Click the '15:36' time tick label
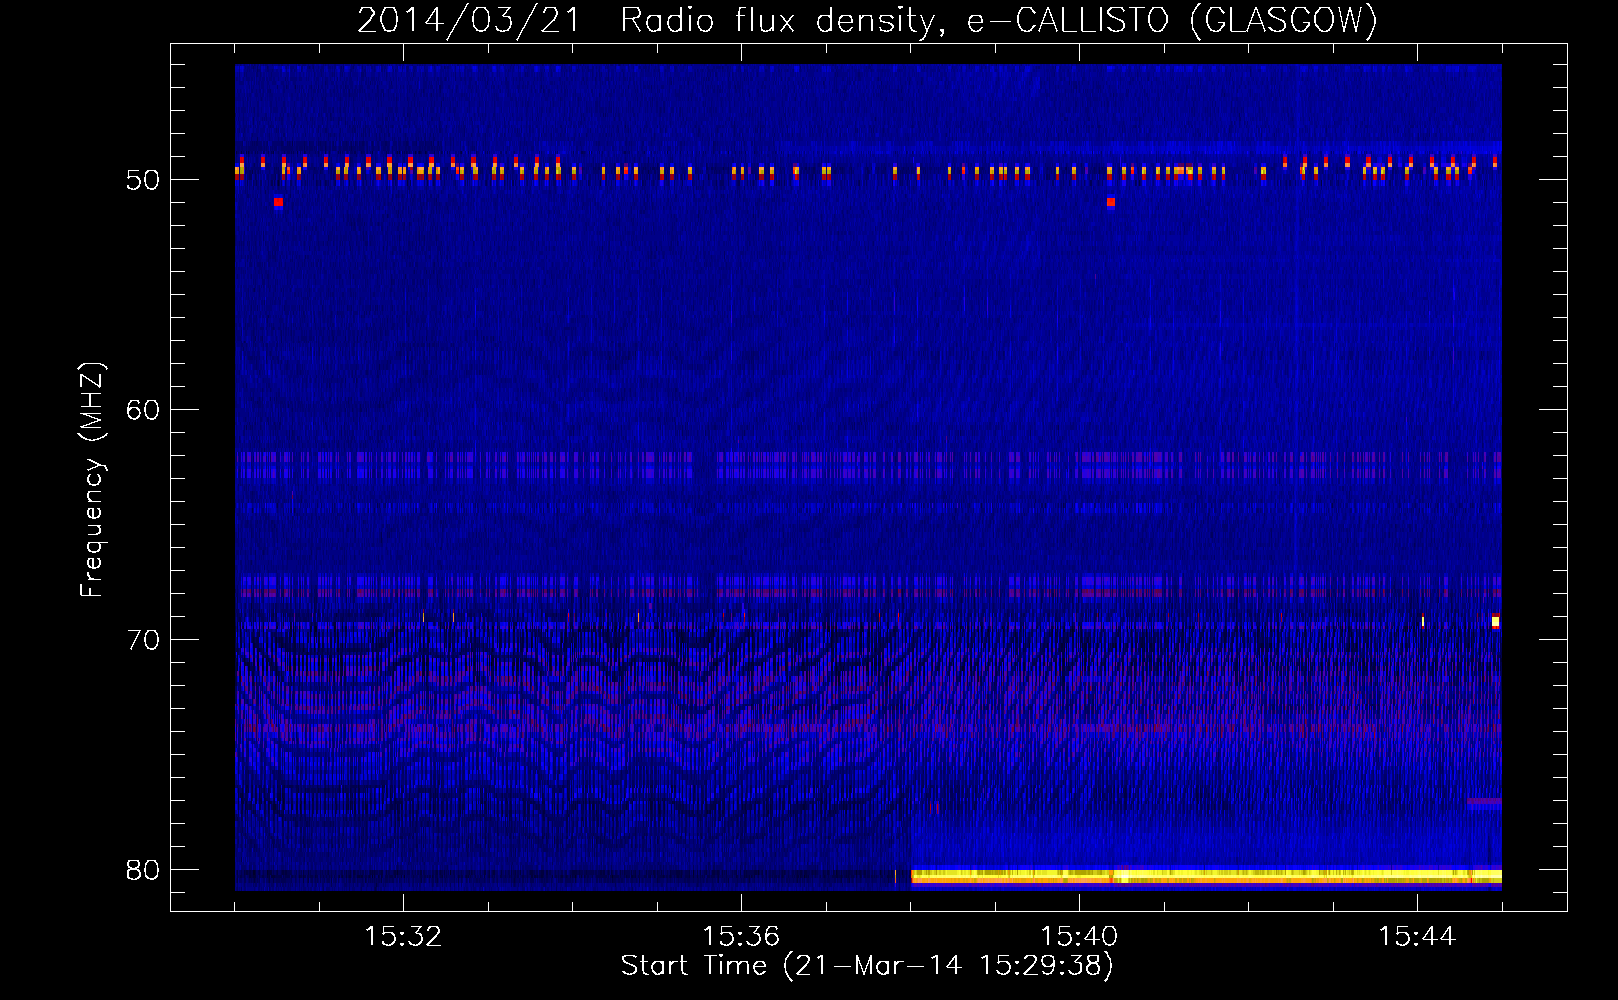 point(741,937)
